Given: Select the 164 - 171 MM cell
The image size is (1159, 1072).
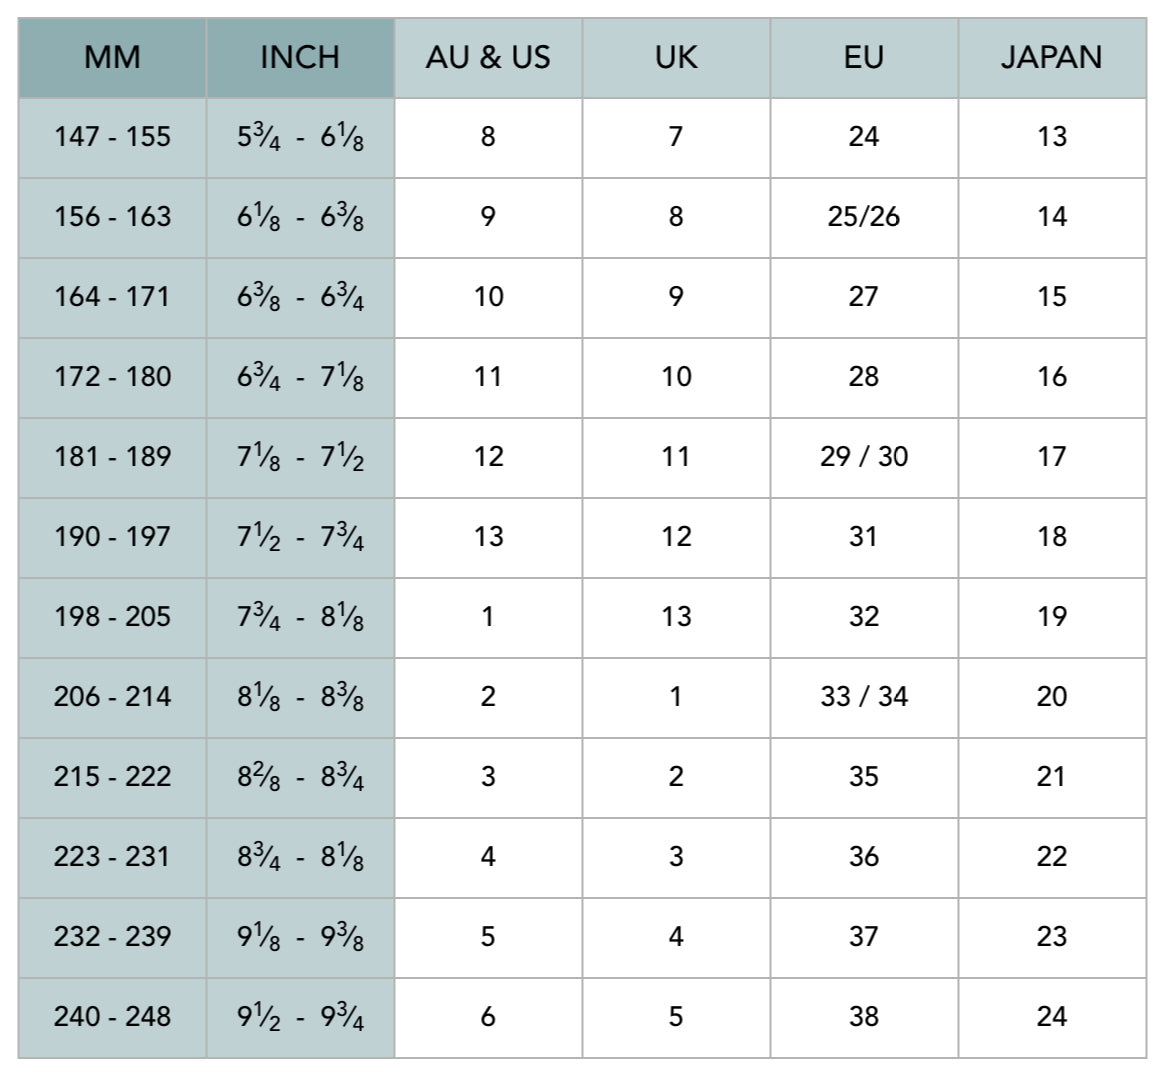Looking at the screenshot, I should tap(112, 297).
